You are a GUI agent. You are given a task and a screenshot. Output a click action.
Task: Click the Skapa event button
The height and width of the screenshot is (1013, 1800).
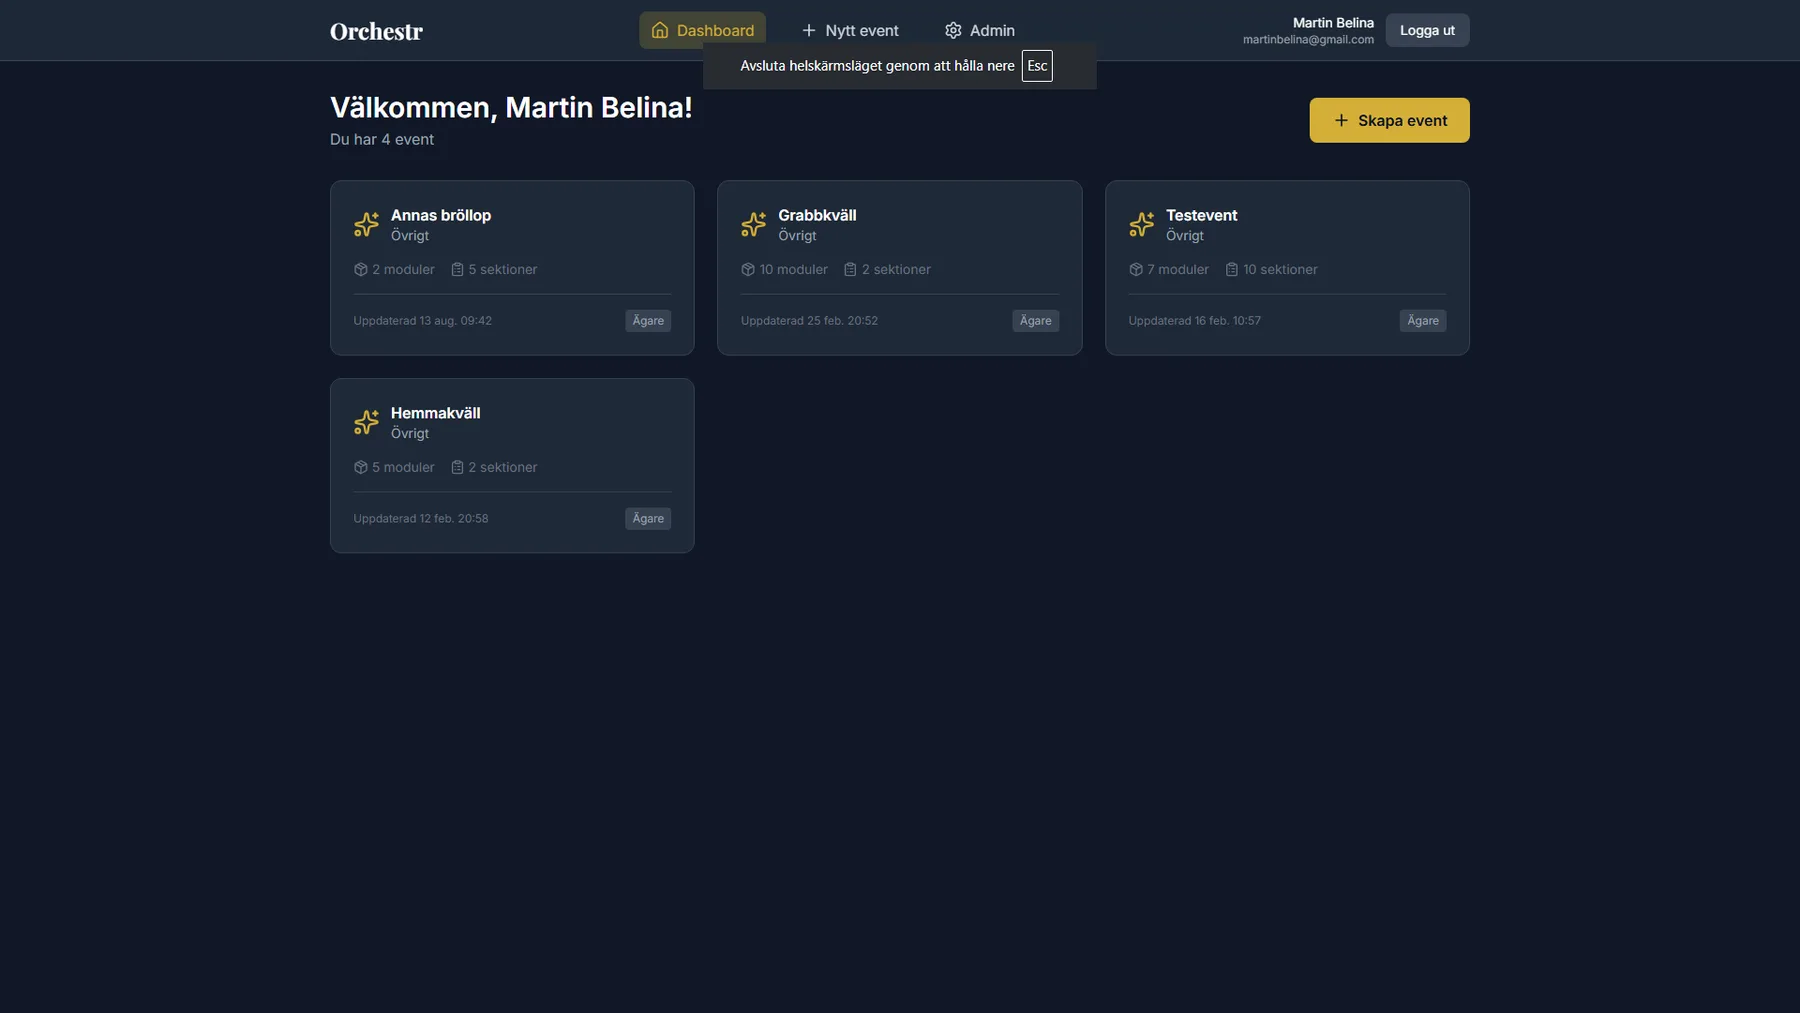coord(1389,120)
